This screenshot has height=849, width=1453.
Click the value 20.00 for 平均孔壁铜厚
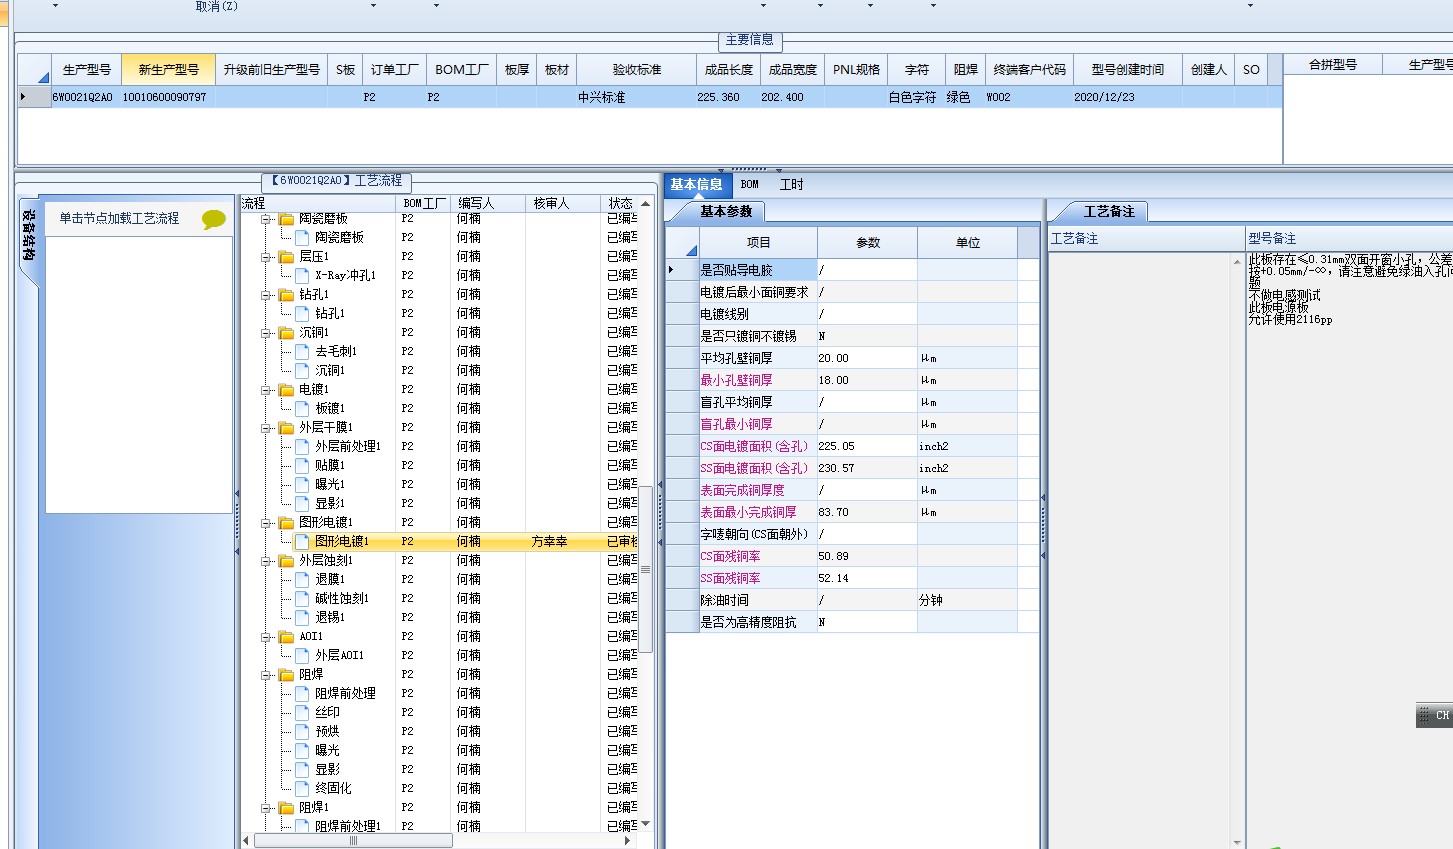(x=867, y=358)
